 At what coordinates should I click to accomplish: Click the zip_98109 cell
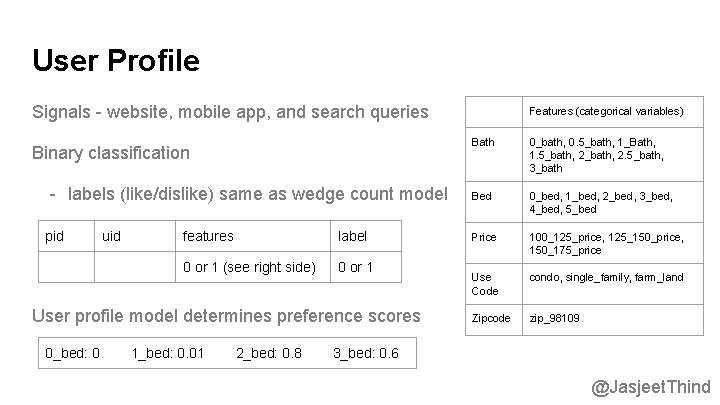pyautogui.click(x=613, y=320)
